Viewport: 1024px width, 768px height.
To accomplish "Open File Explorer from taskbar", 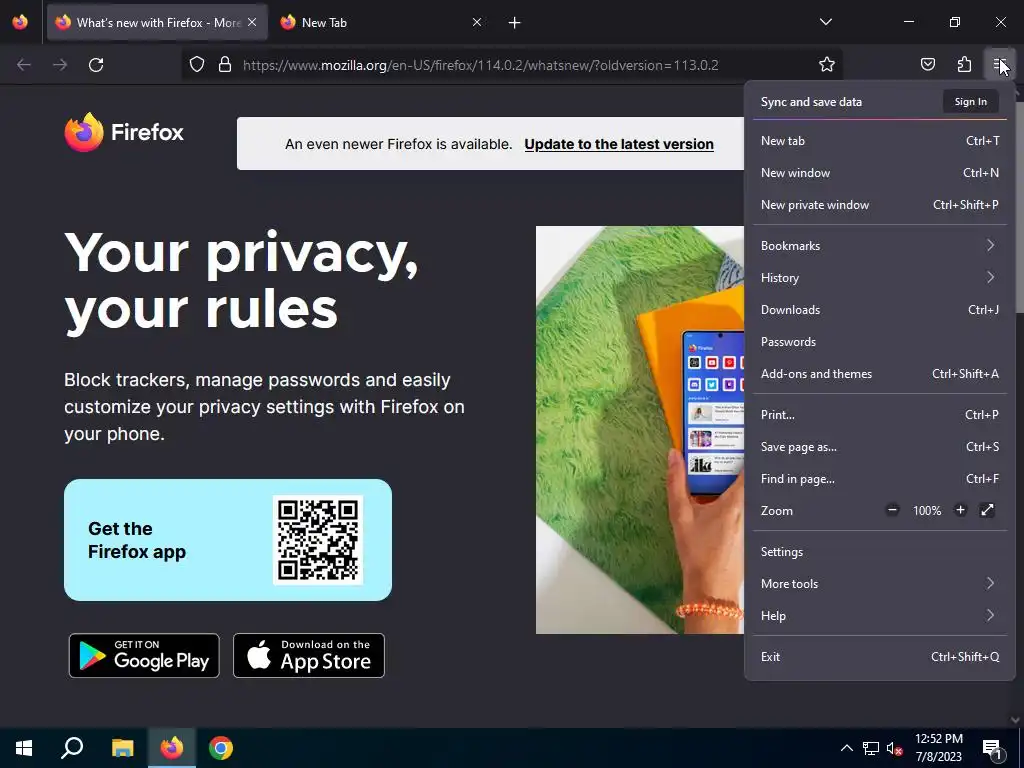I will 122,748.
